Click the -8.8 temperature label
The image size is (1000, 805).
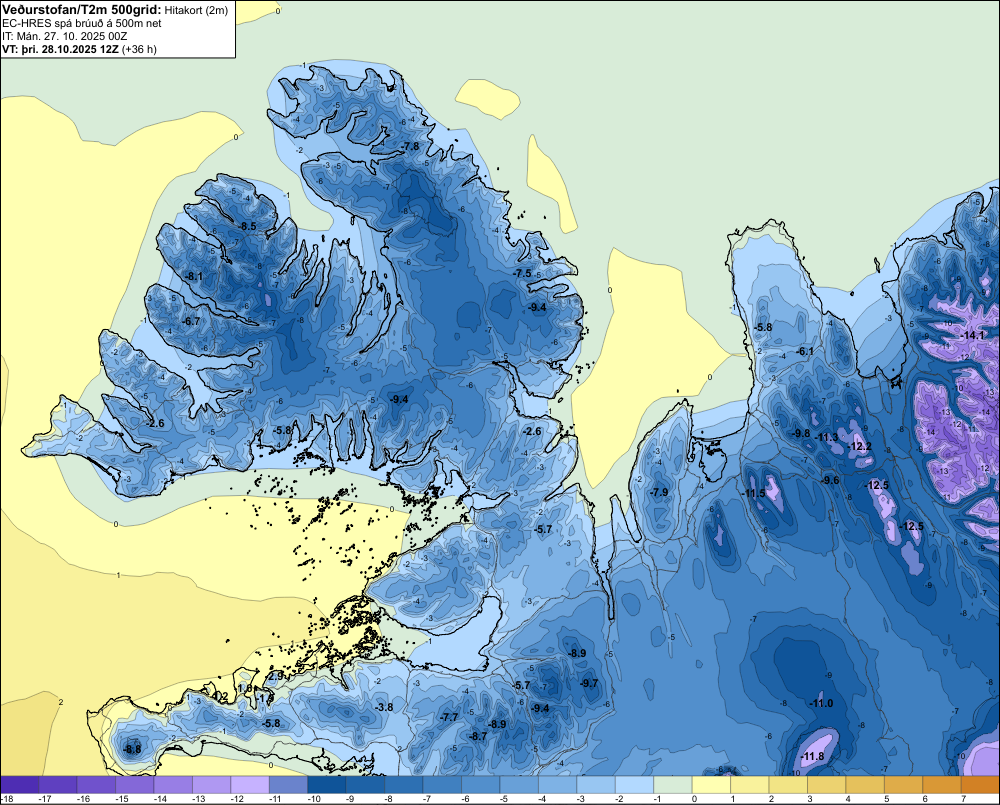click(x=133, y=749)
